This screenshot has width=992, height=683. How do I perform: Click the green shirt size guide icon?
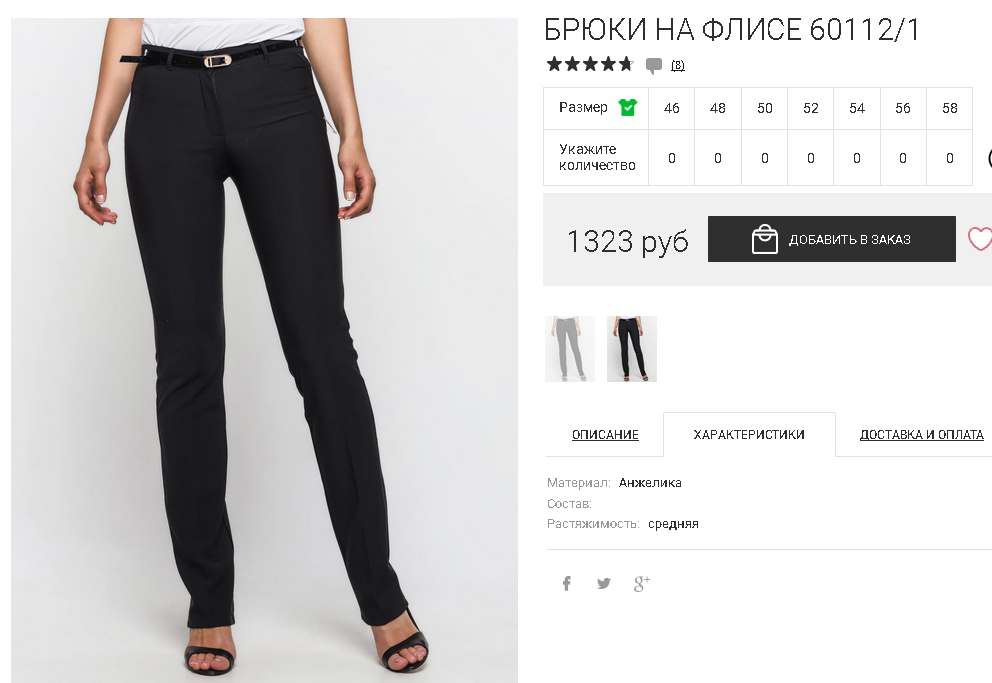tap(628, 108)
